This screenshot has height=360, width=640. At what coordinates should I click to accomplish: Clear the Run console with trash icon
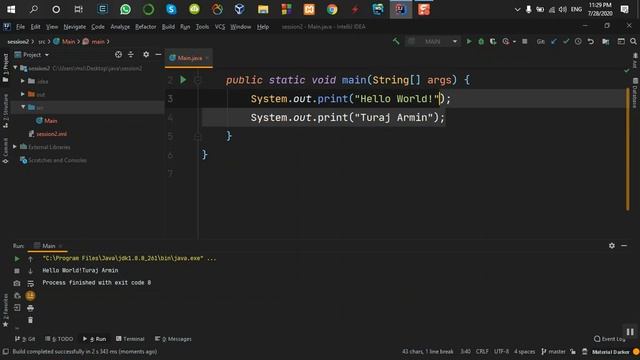coord(30,320)
